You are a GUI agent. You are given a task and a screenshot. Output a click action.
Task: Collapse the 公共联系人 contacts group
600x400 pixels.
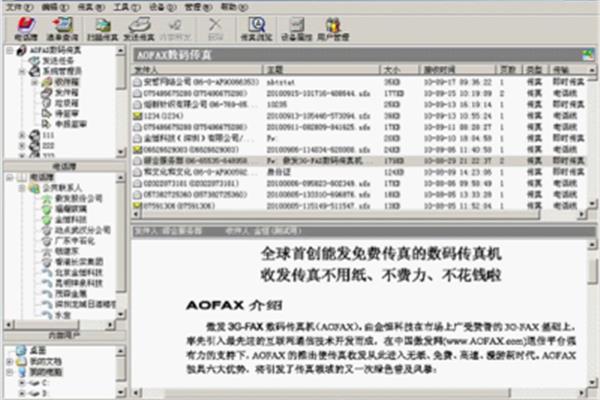click(22, 188)
